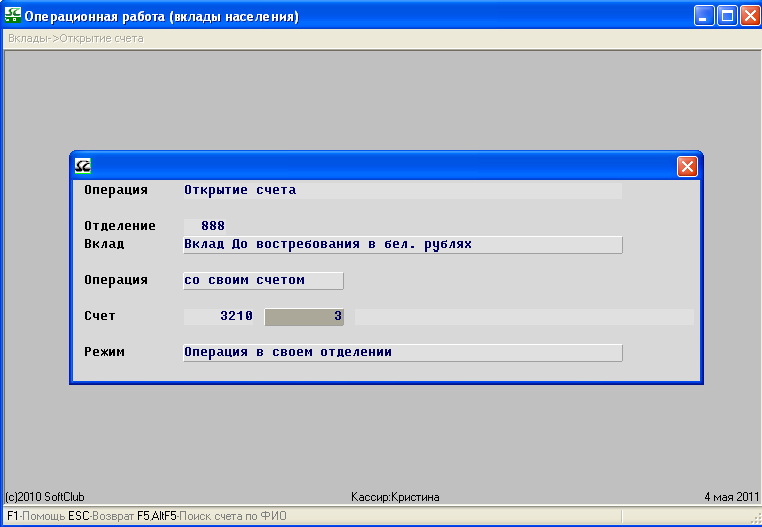Click the Отделение label
This screenshot has height=527, width=762.
120,226
